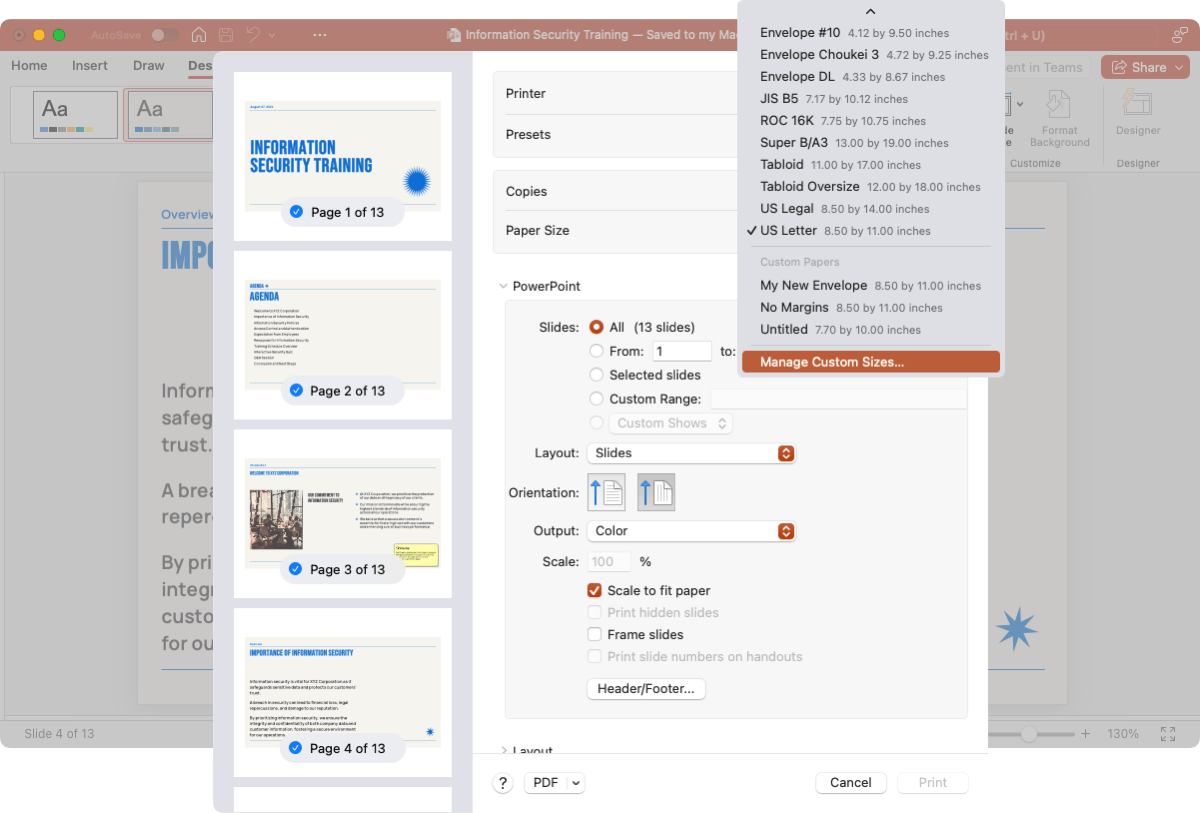The height and width of the screenshot is (813, 1200).
Task: Click the help question mark button
Action: point(503,783)
